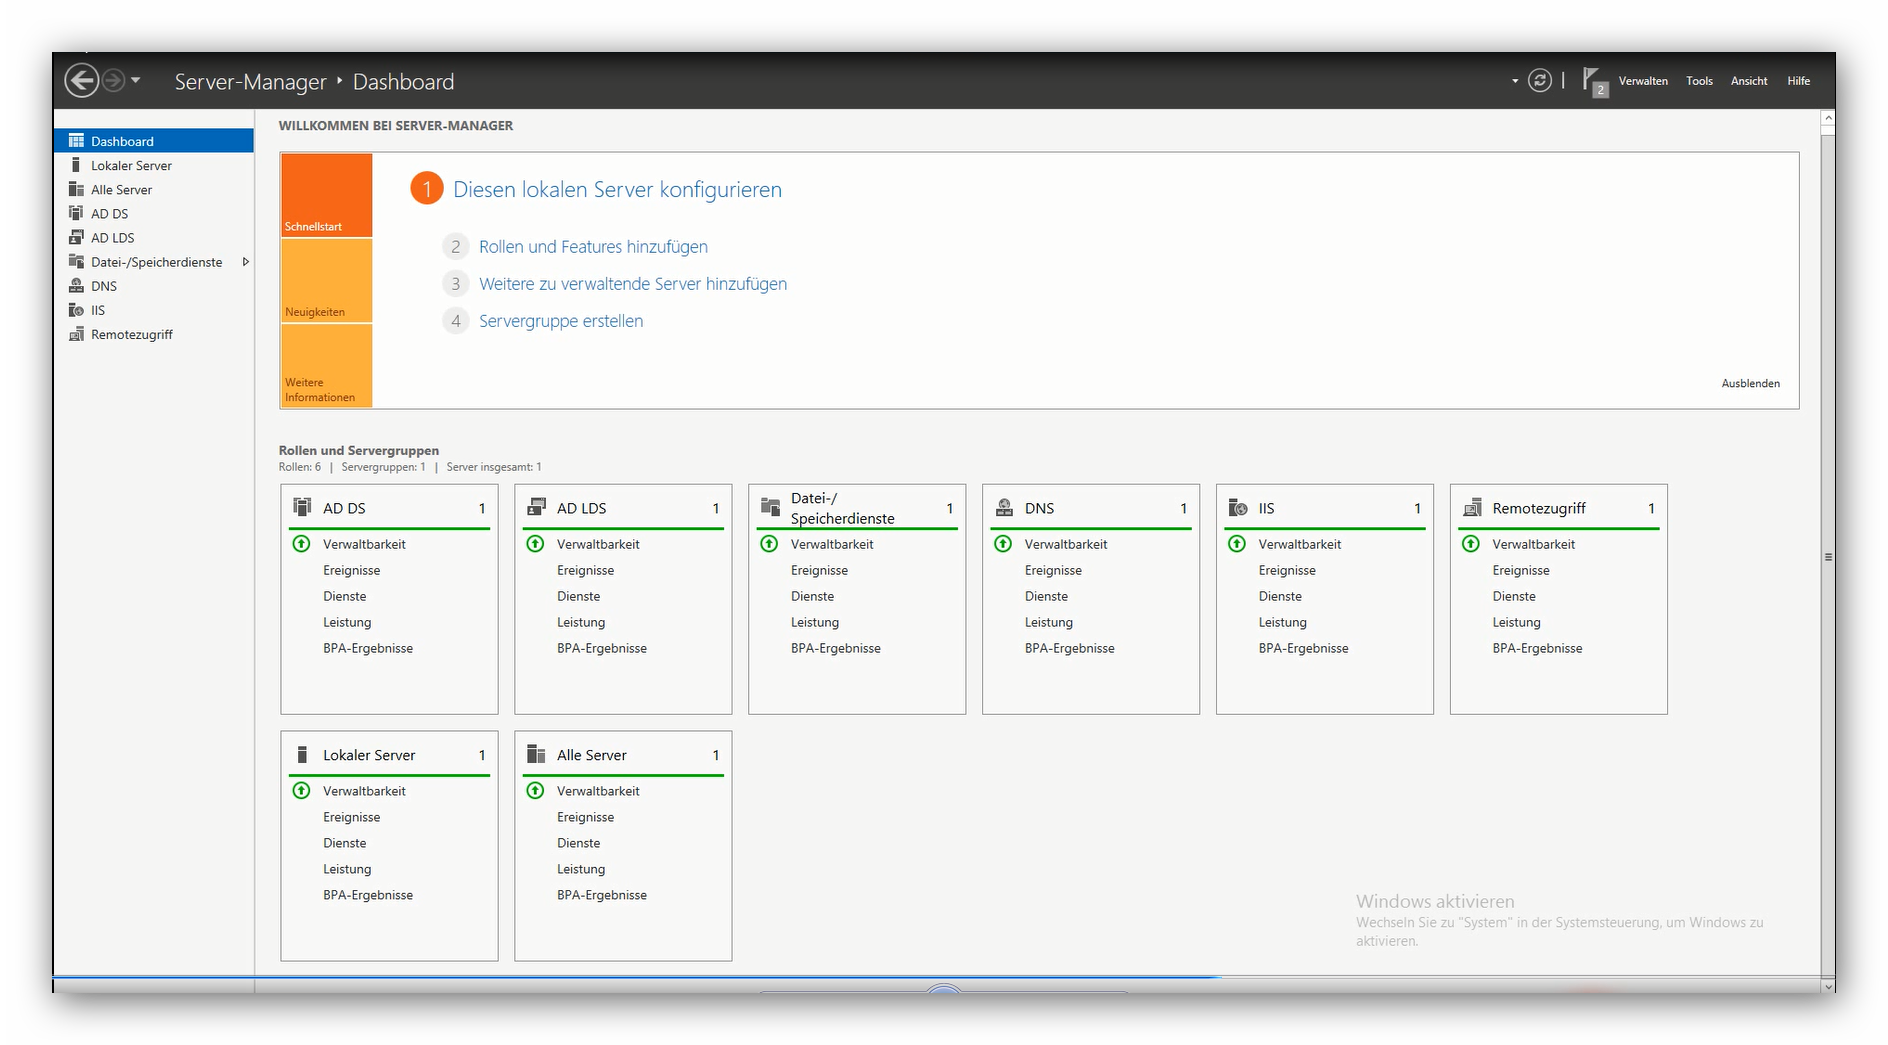Expand Datei-/Speicherdienste sidebar arrow
The image size is (1888, 1045).
pos(245,262)
